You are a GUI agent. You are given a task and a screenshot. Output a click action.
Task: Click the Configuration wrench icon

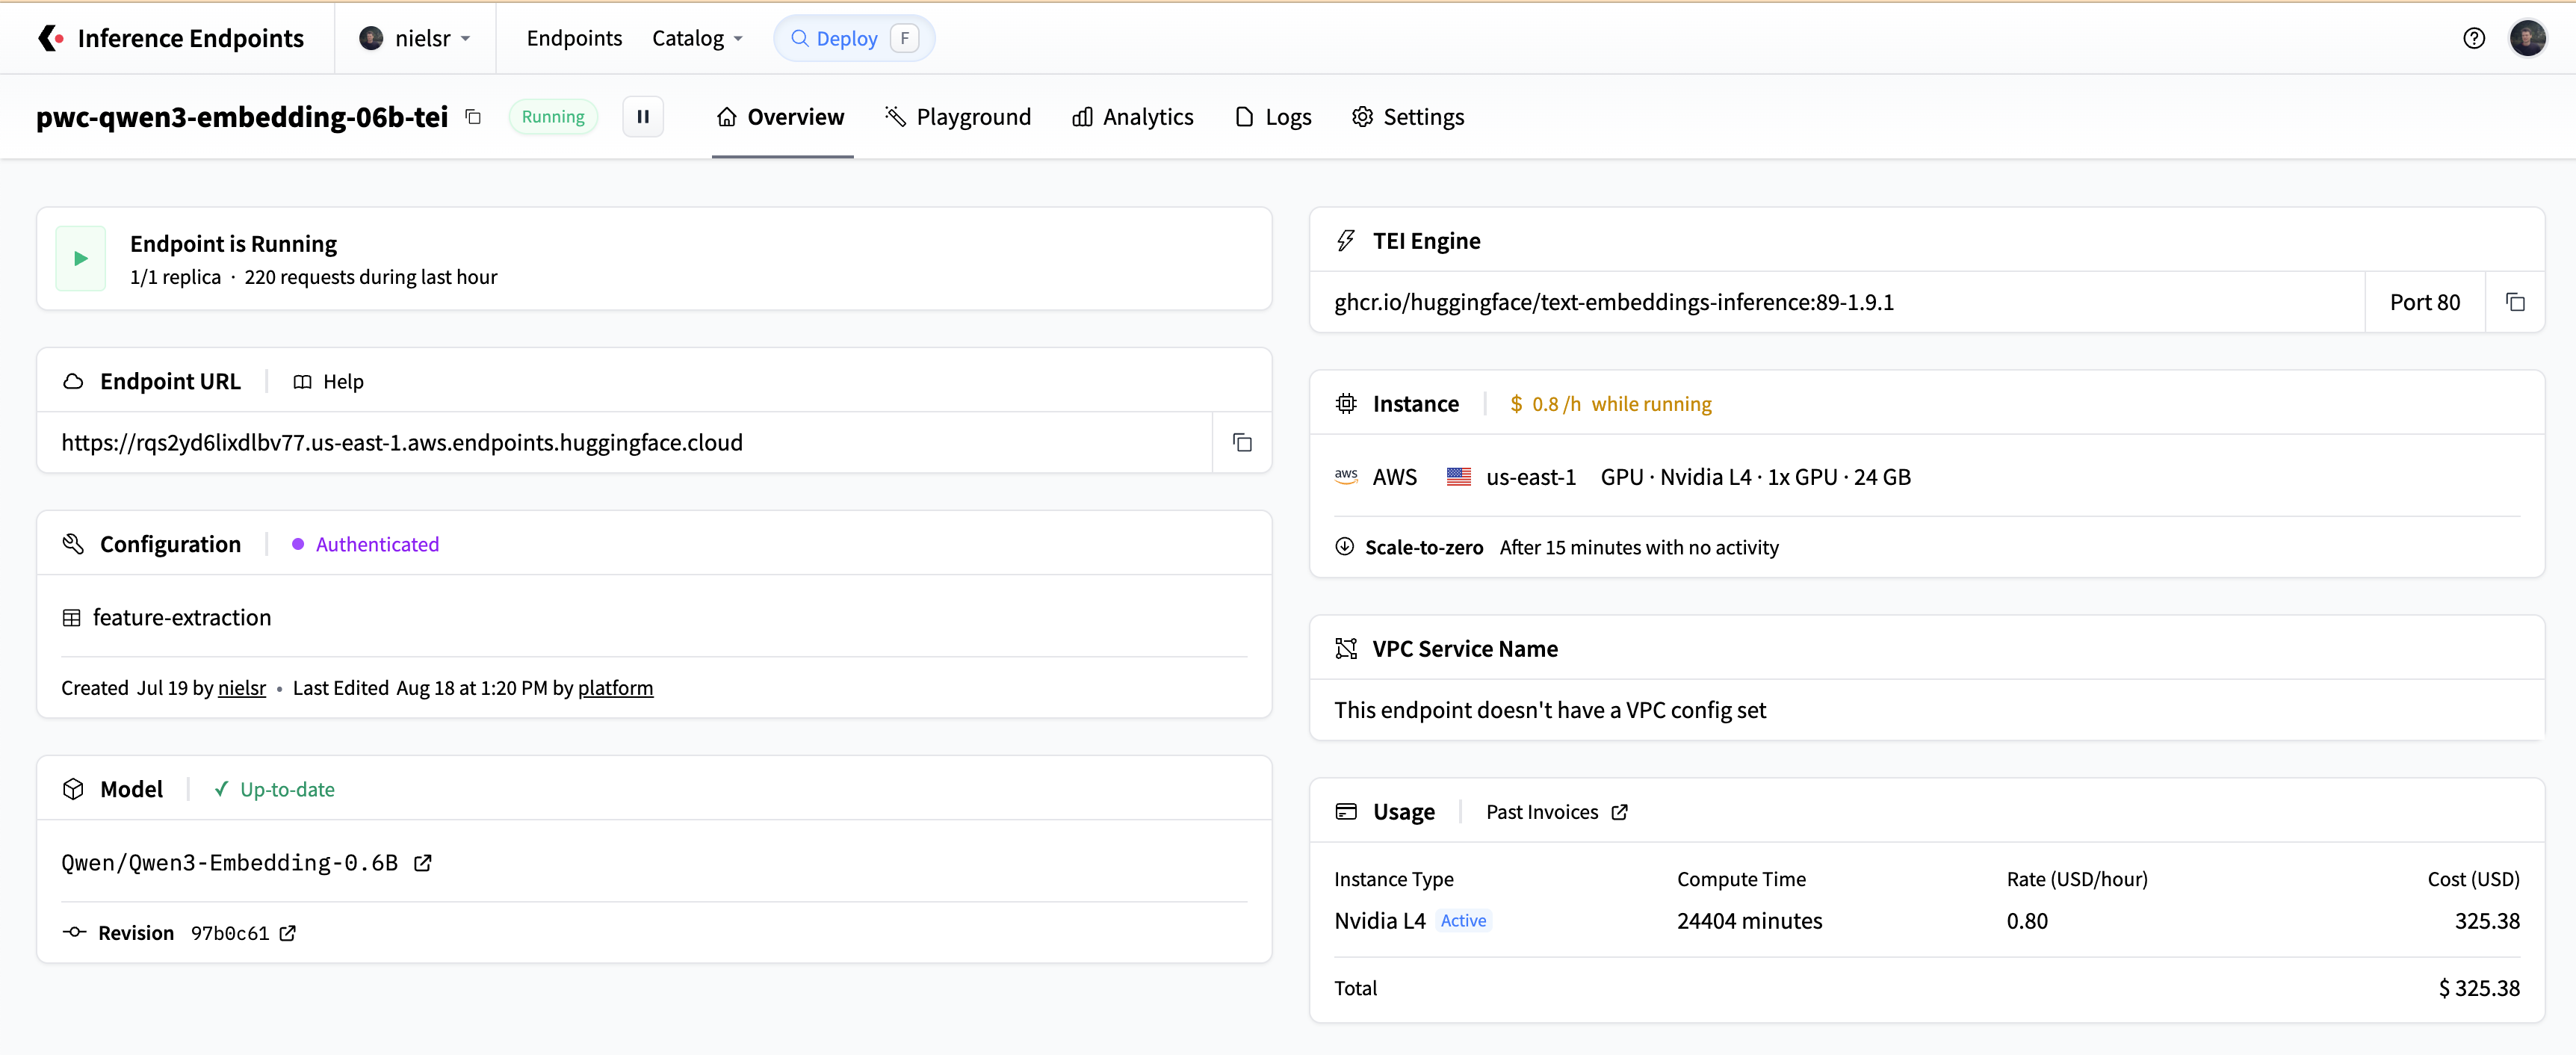pyautogui.click(x=73, y=544)
